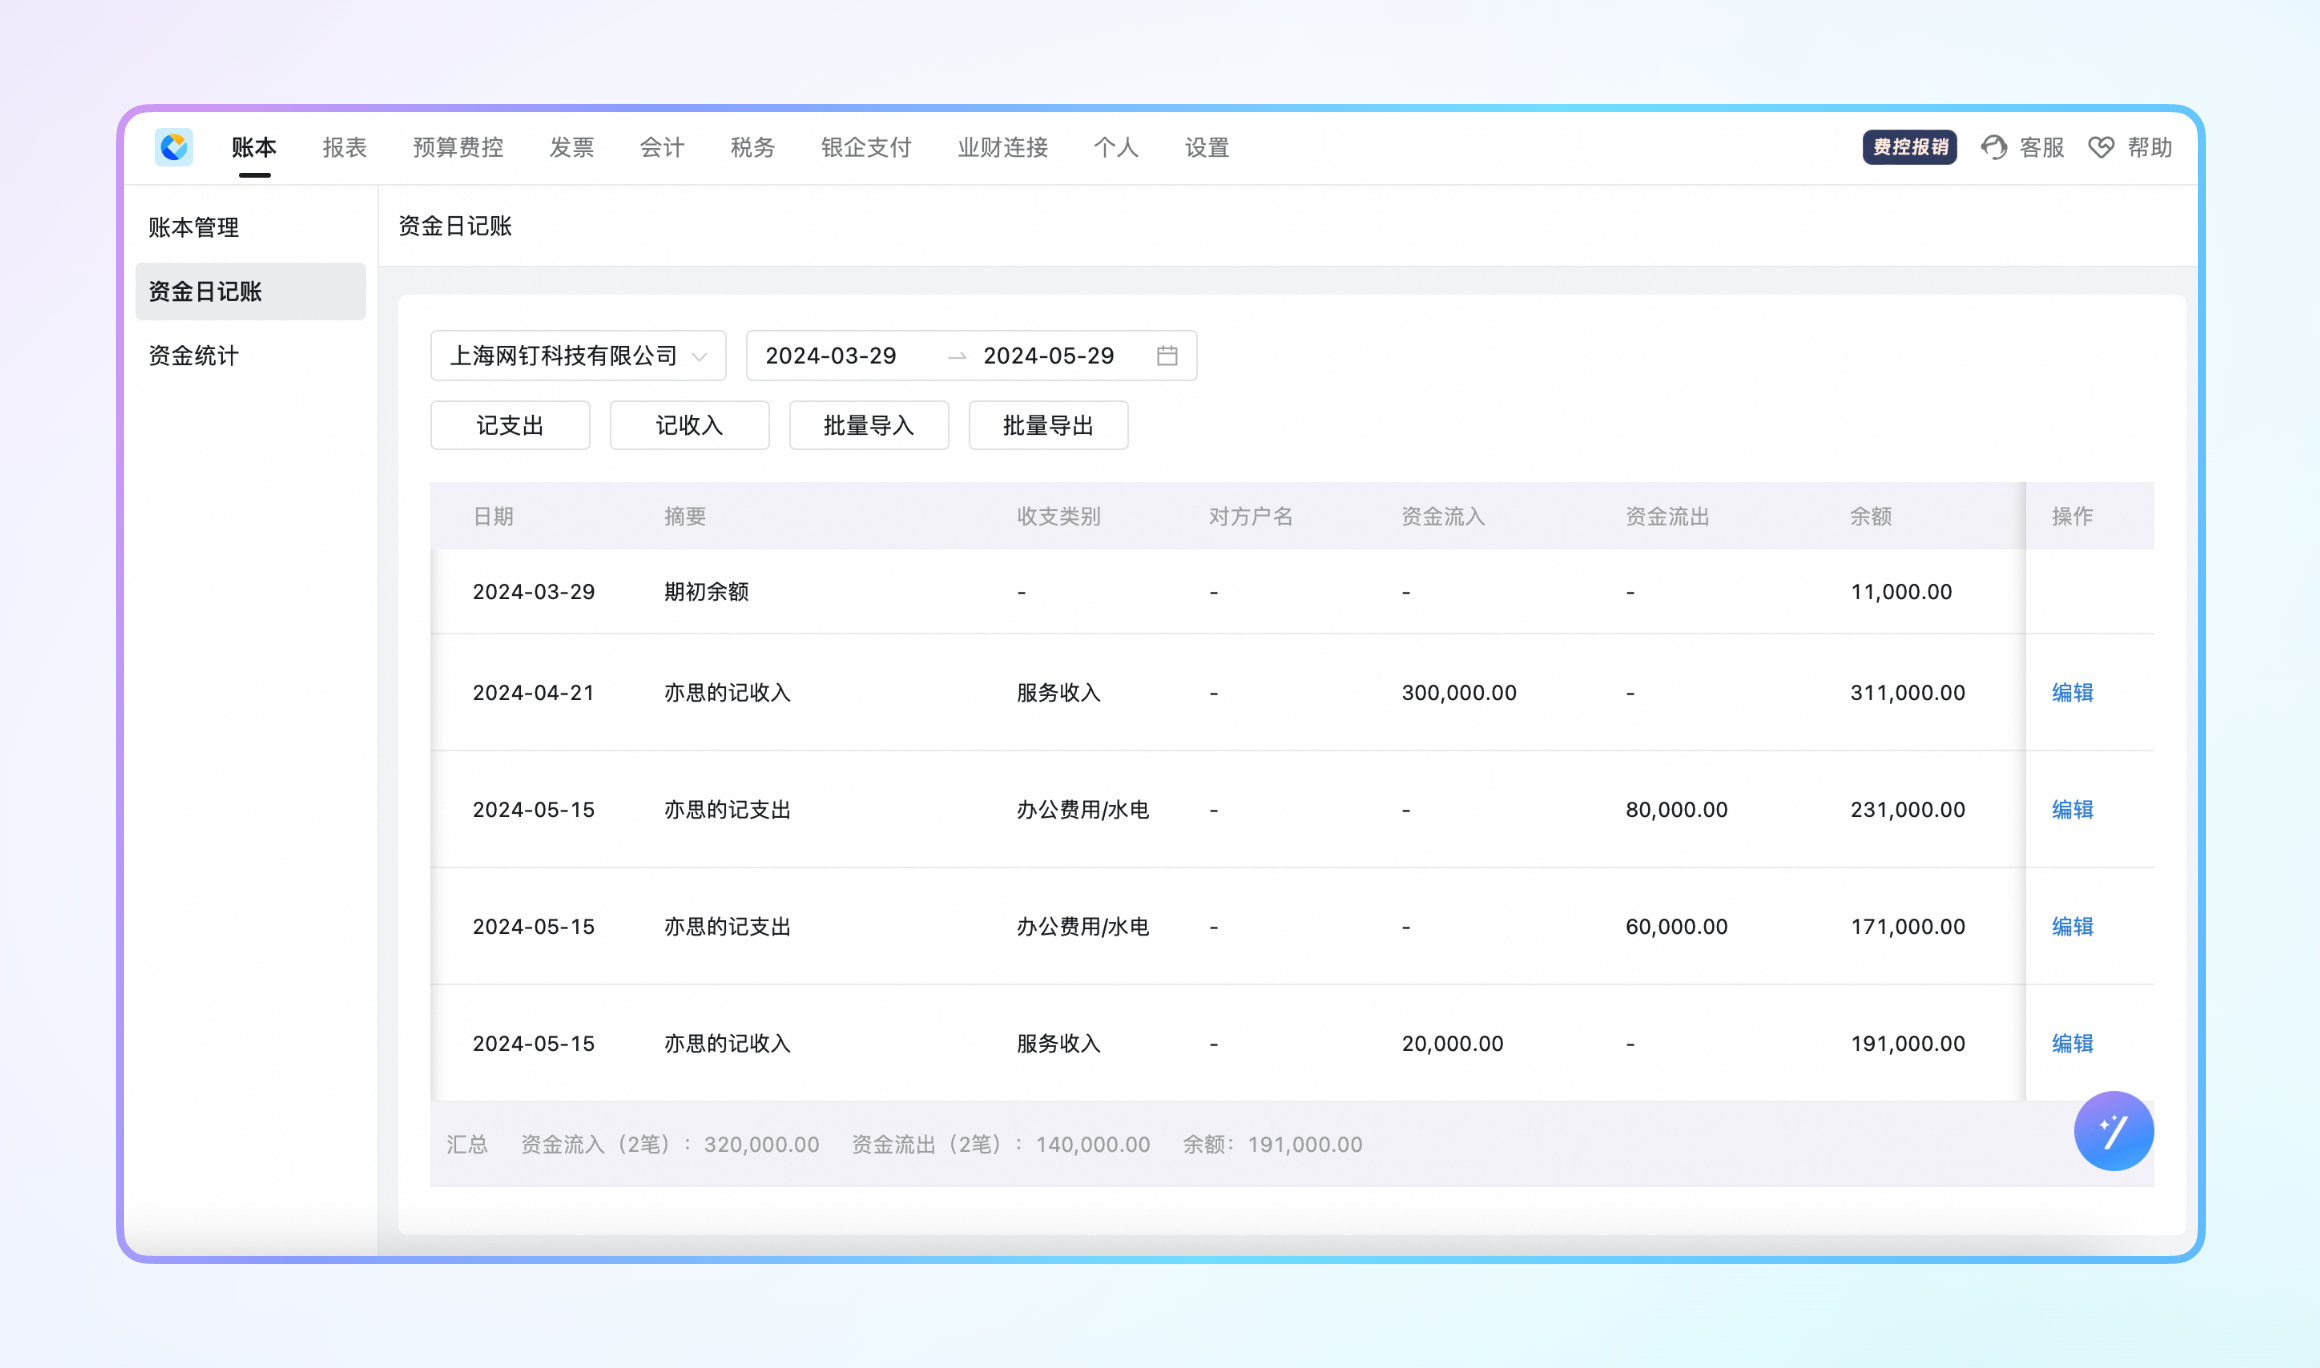Viewport: 2320px width, 1368px height.
Task: Click the floating magic wand assistant button
Action: (2113, 1131)
